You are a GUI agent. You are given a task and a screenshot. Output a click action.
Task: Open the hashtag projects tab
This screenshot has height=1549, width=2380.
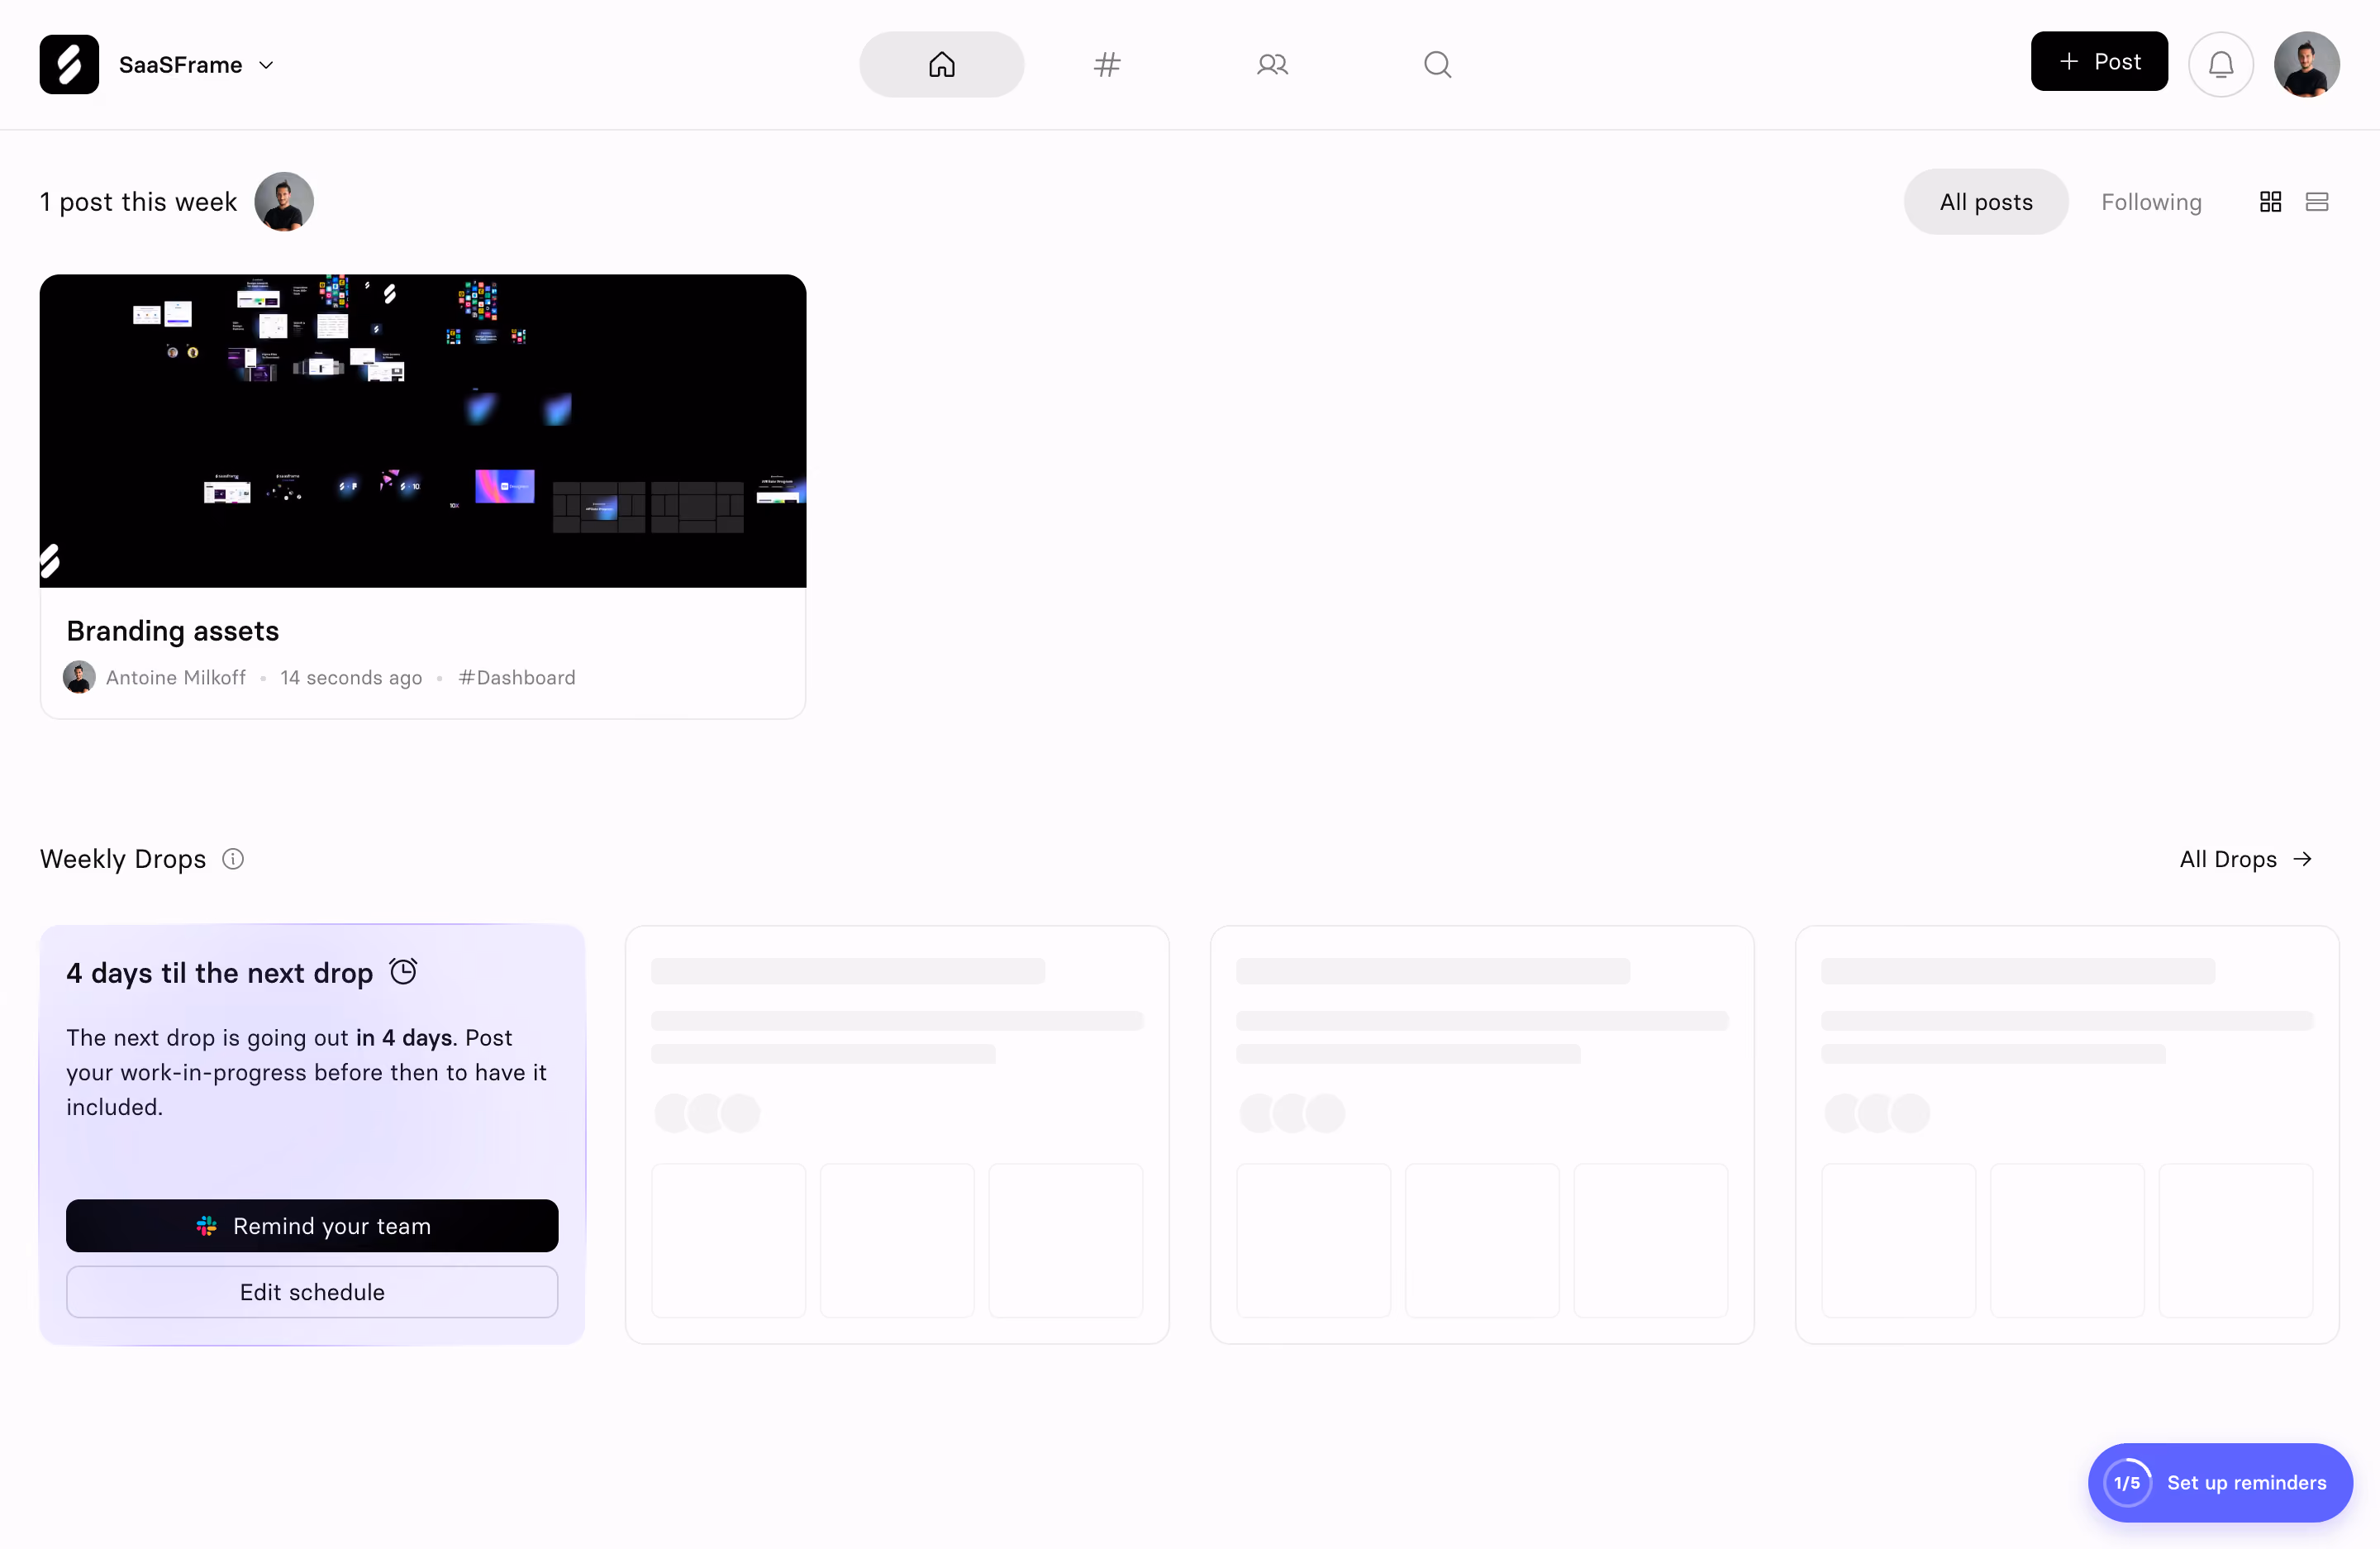(1107, 64)
